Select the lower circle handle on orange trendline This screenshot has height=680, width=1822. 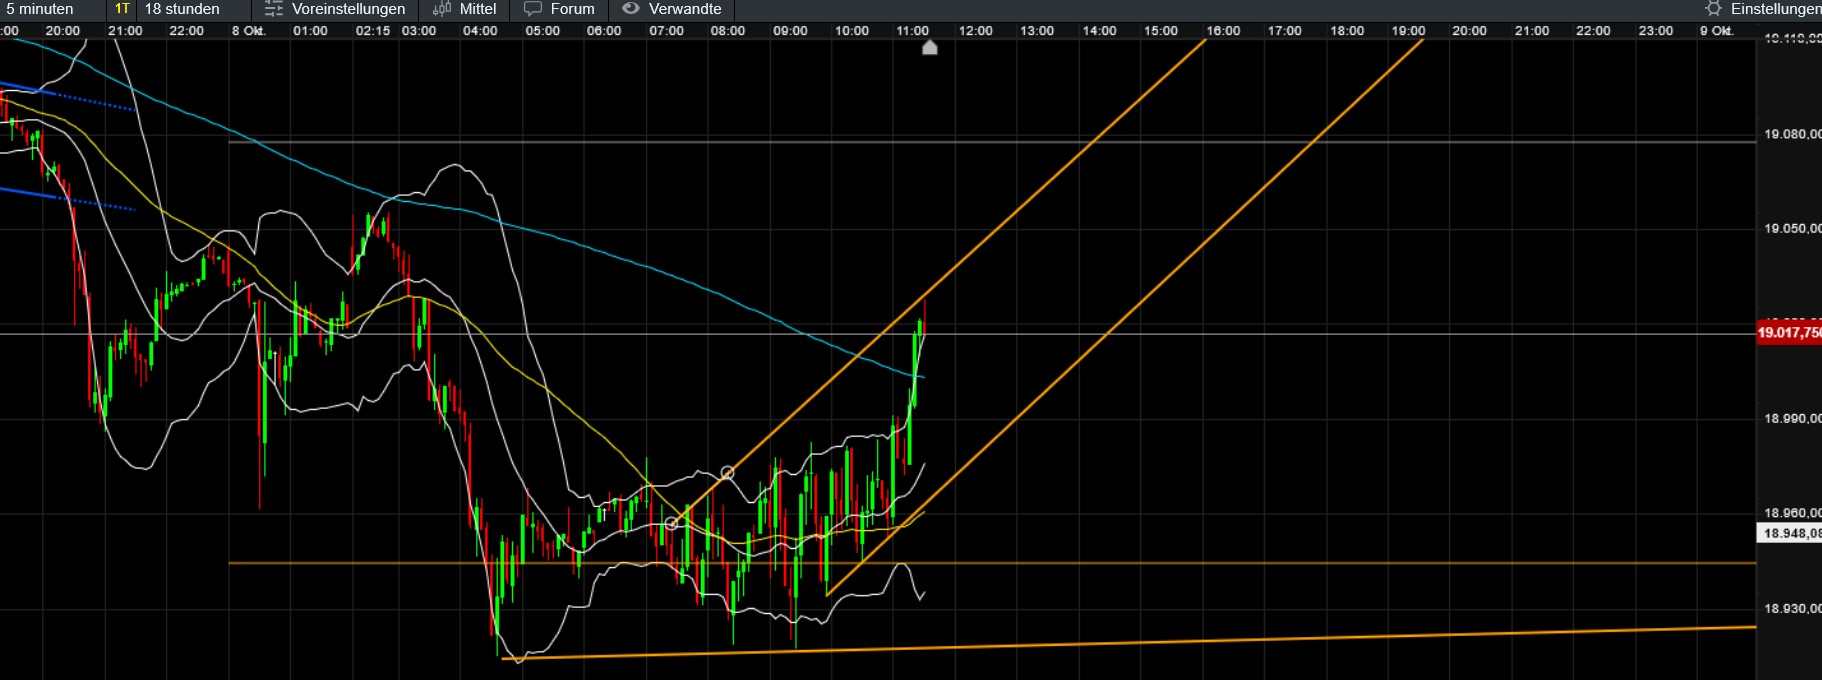click(672, 523)
